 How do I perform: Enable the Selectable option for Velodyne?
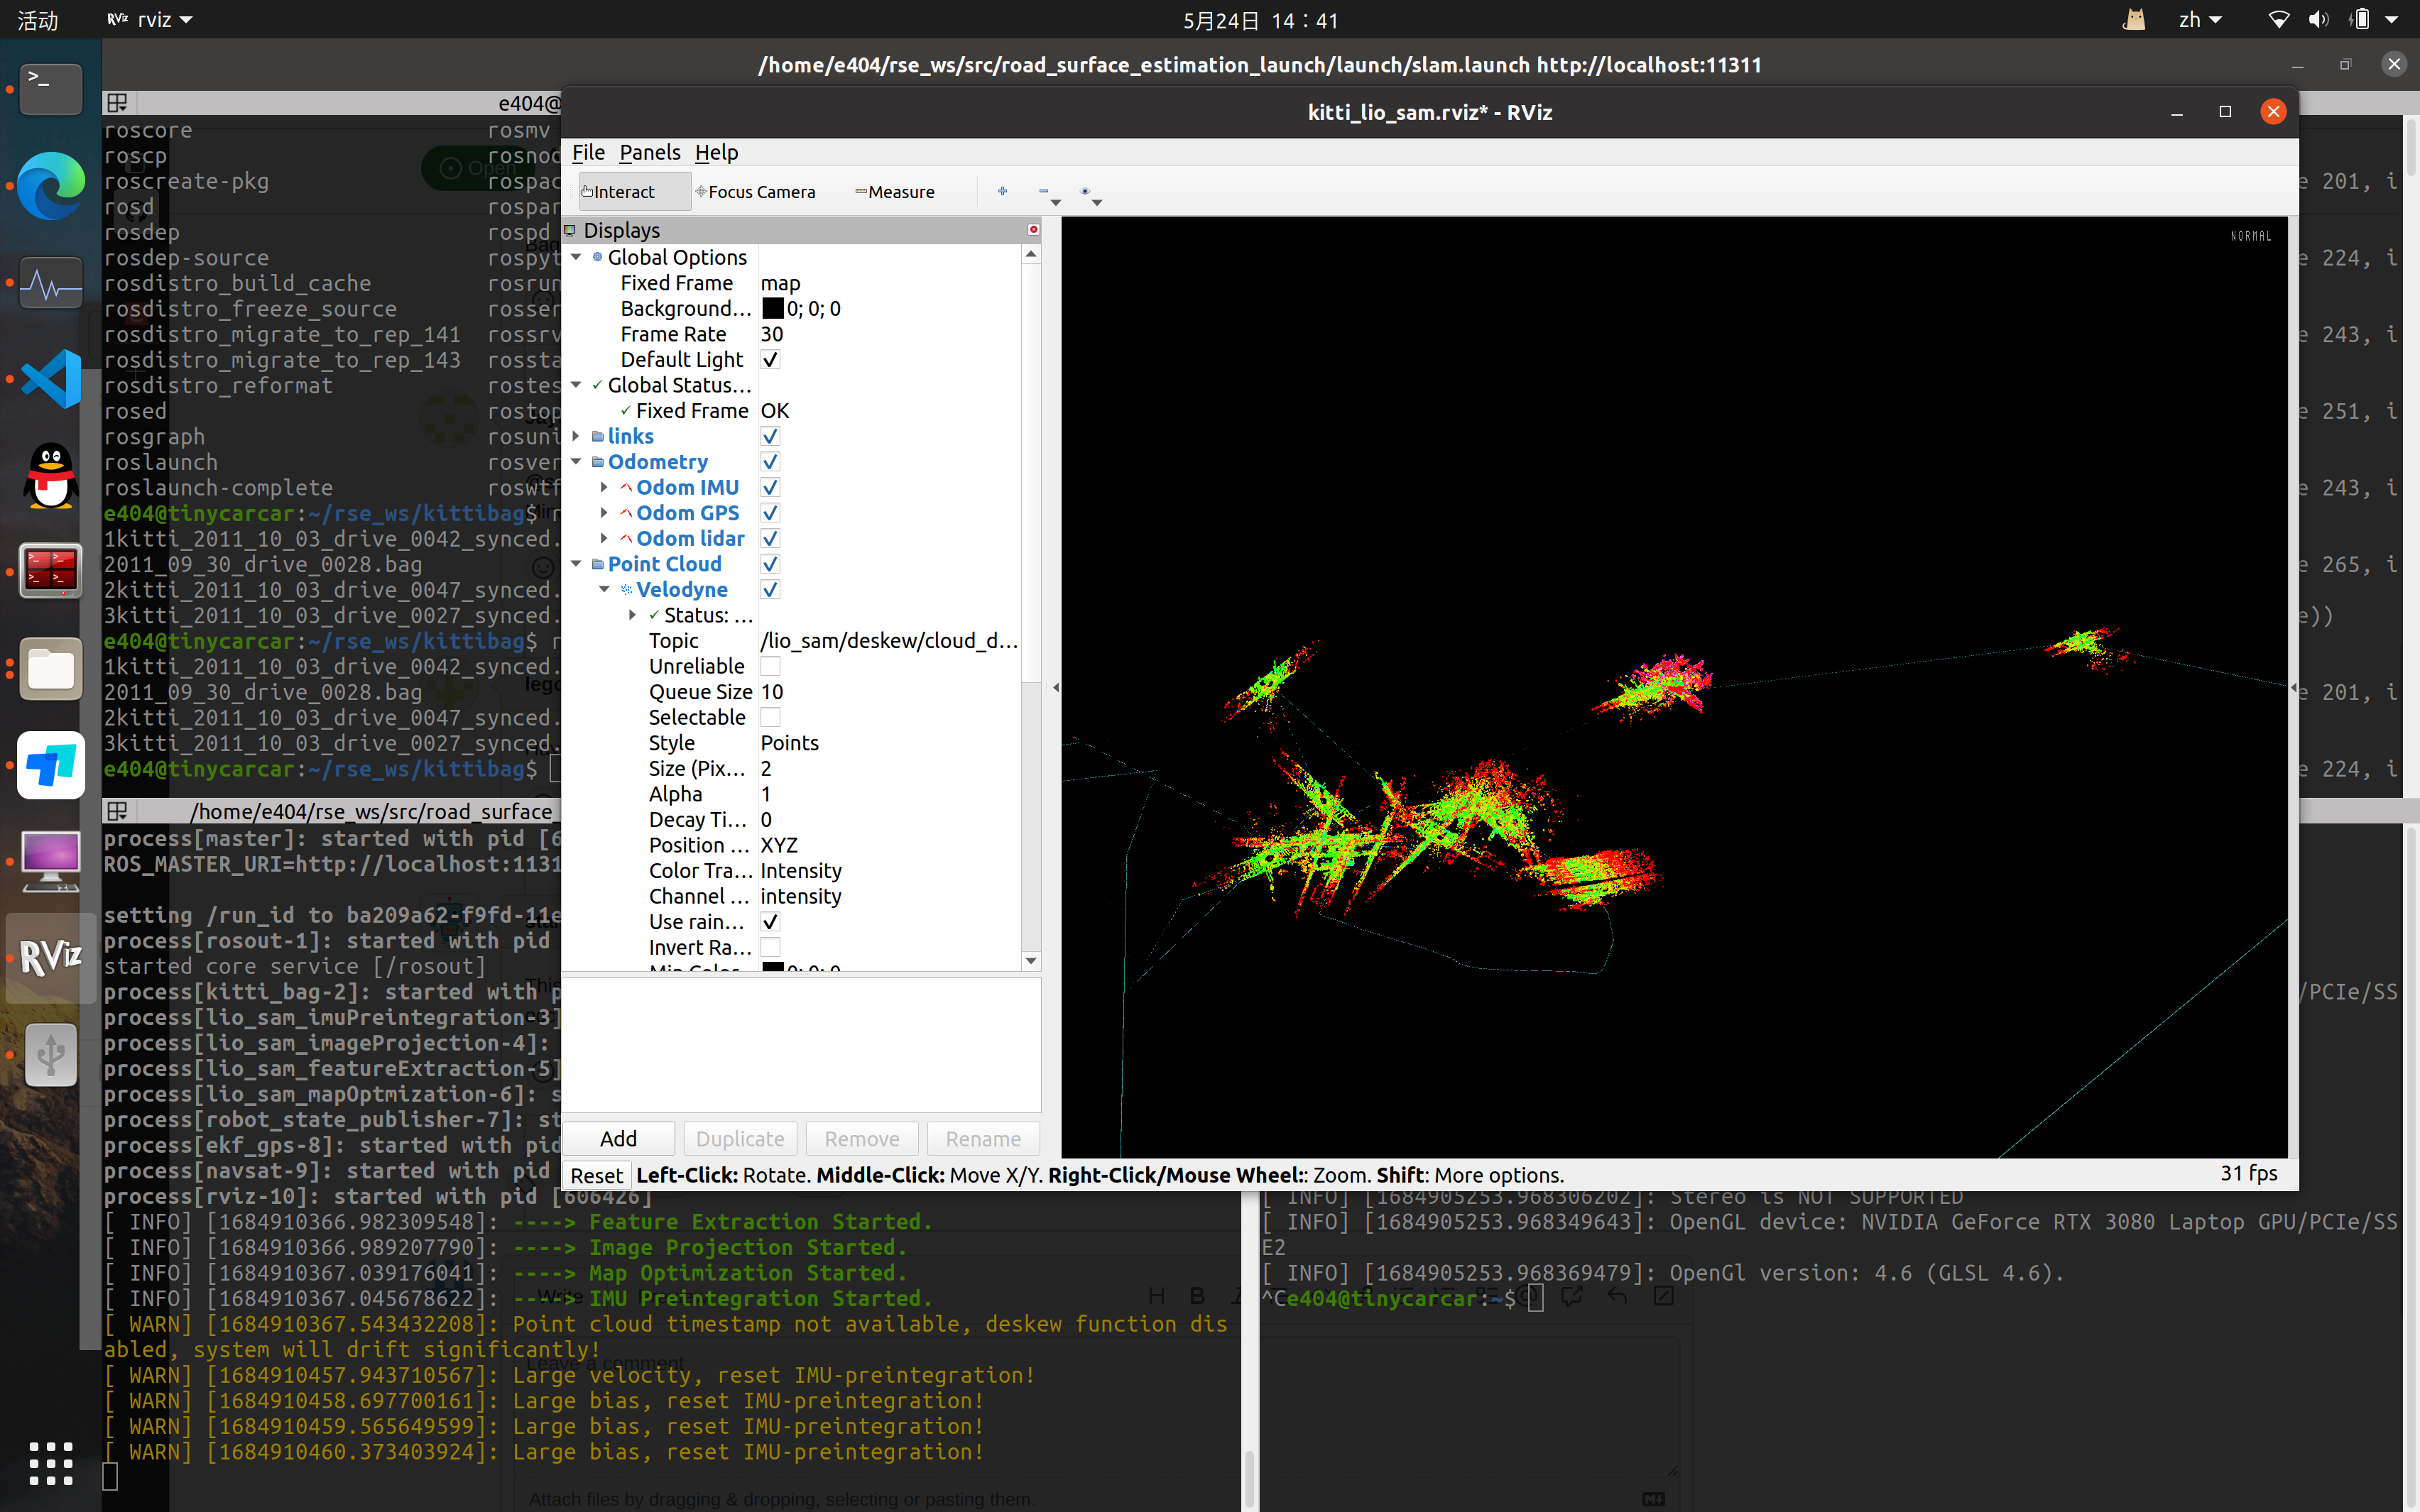(x=770, y=717)
